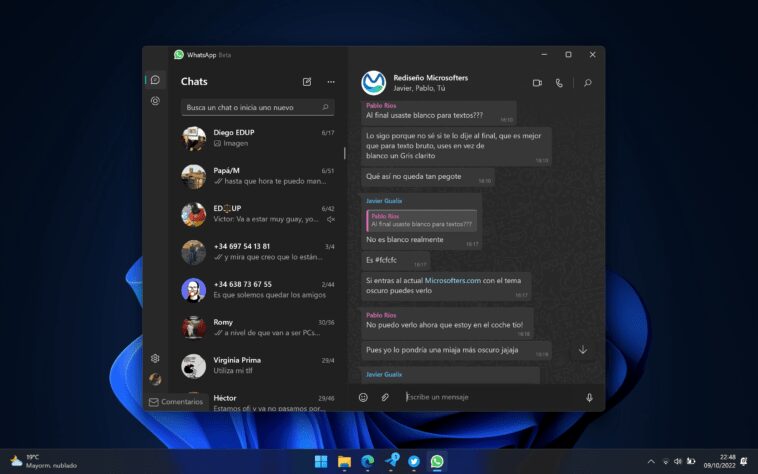Image resolution: width=758 pixels, height=474 pixels.
Task: Record a voice message with the microphone
Action: (589, 397)
